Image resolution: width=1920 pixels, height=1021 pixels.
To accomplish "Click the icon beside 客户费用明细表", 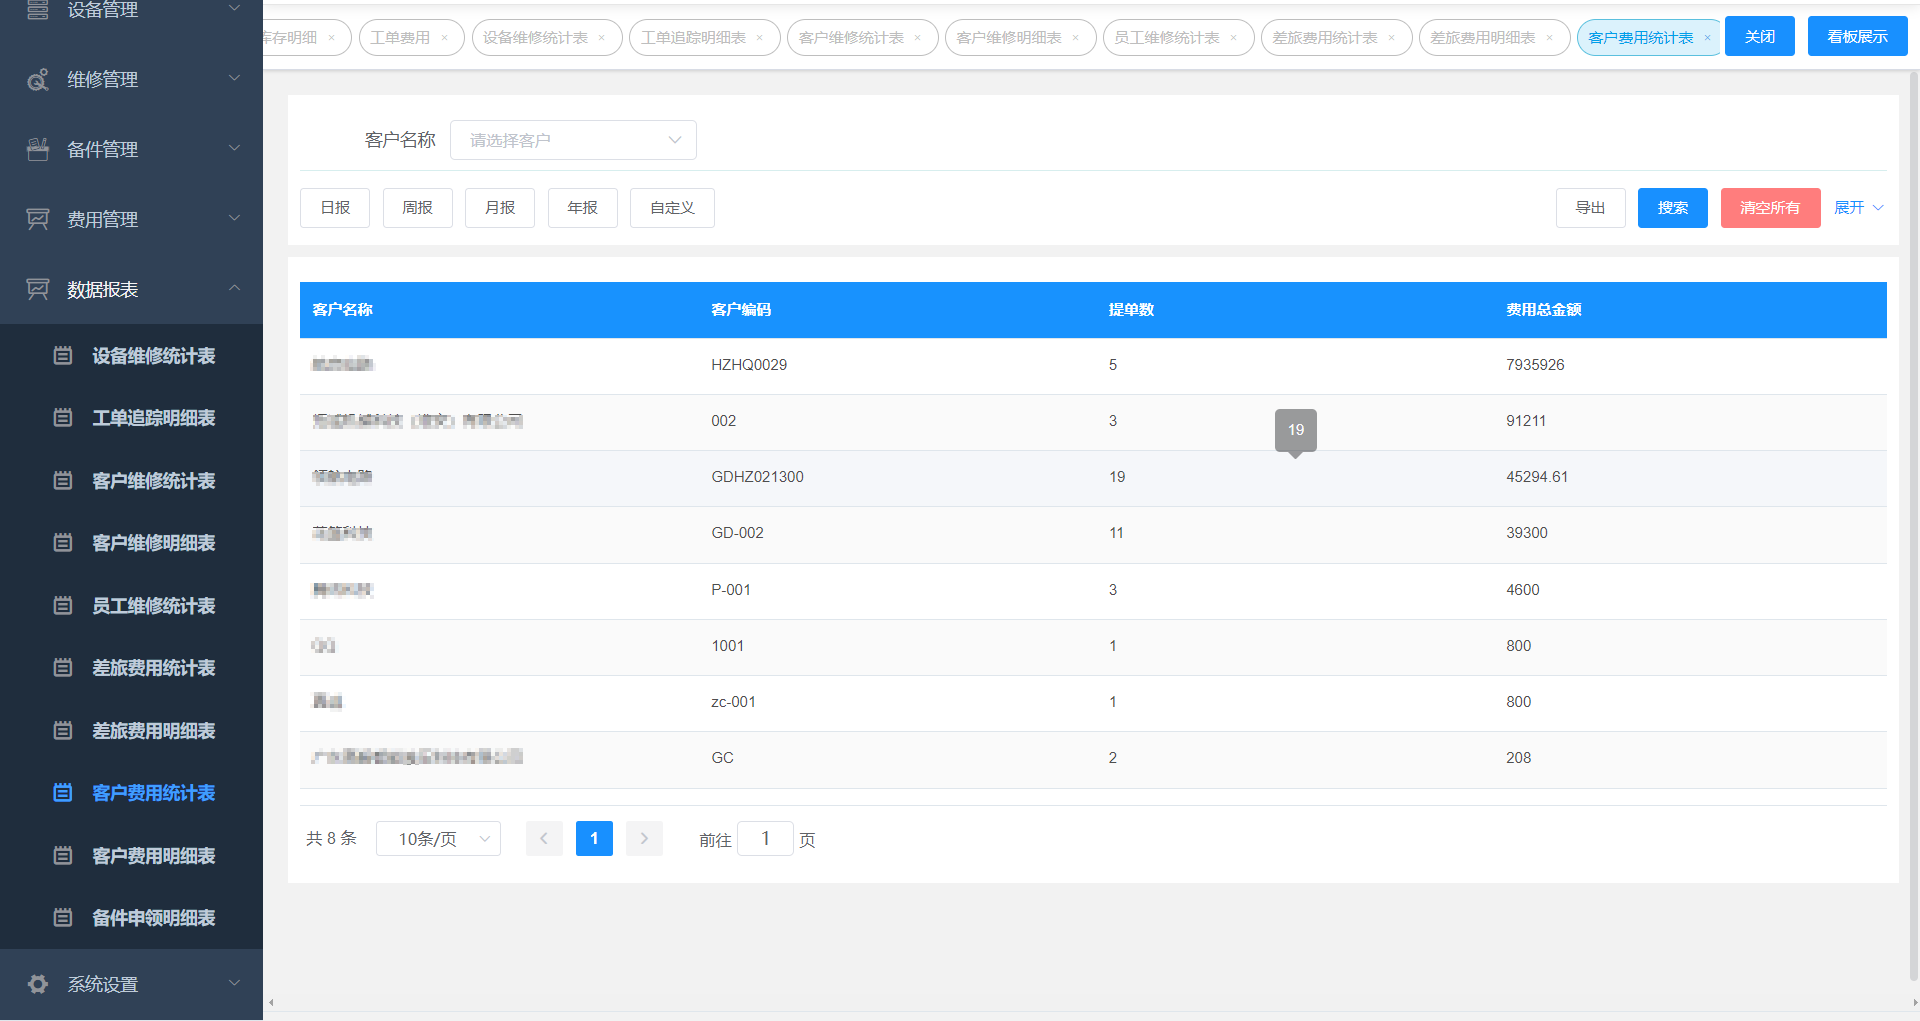I will [63, 856].
